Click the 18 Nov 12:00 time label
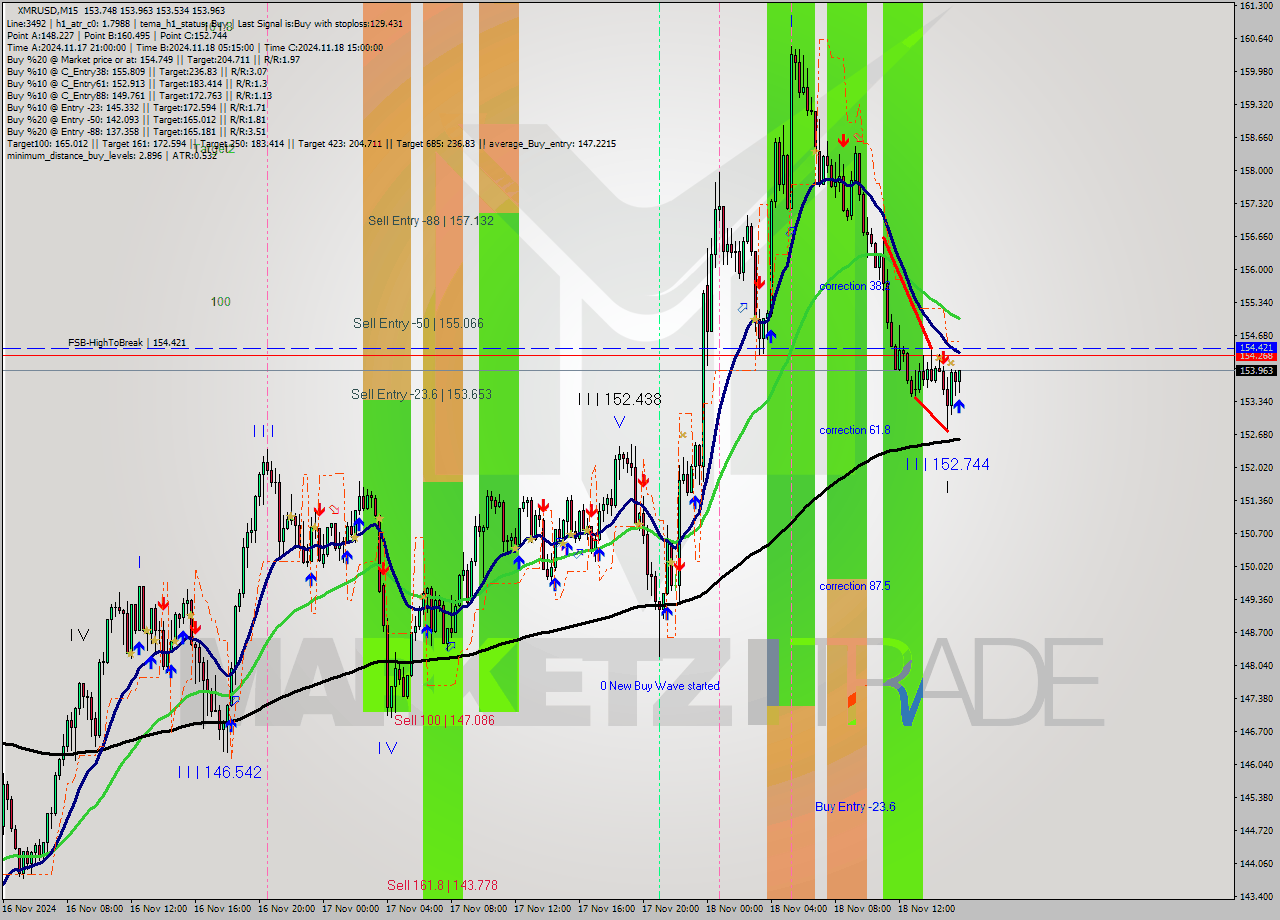This screenshot has width=1280, height=920. [x=926, y=909]
